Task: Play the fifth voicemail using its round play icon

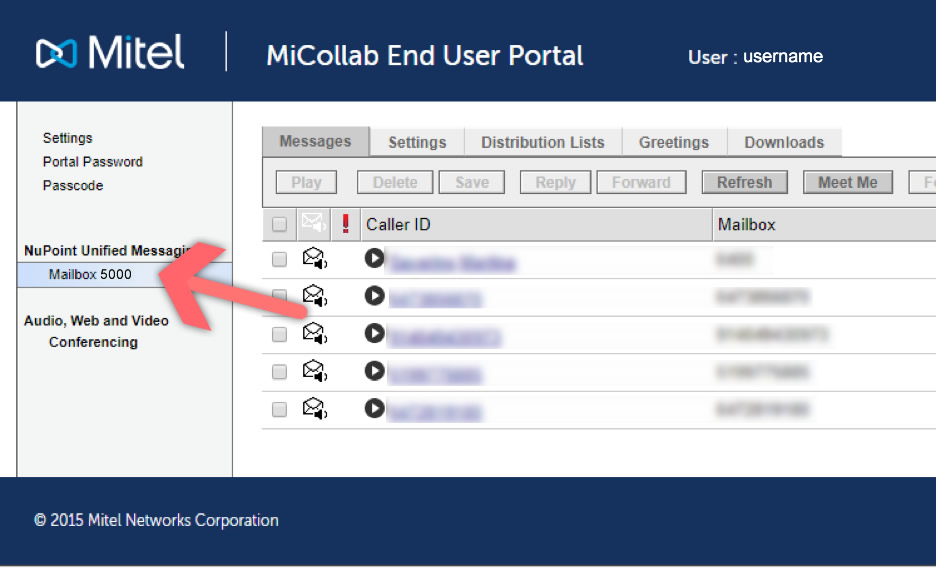Action: 374,408
